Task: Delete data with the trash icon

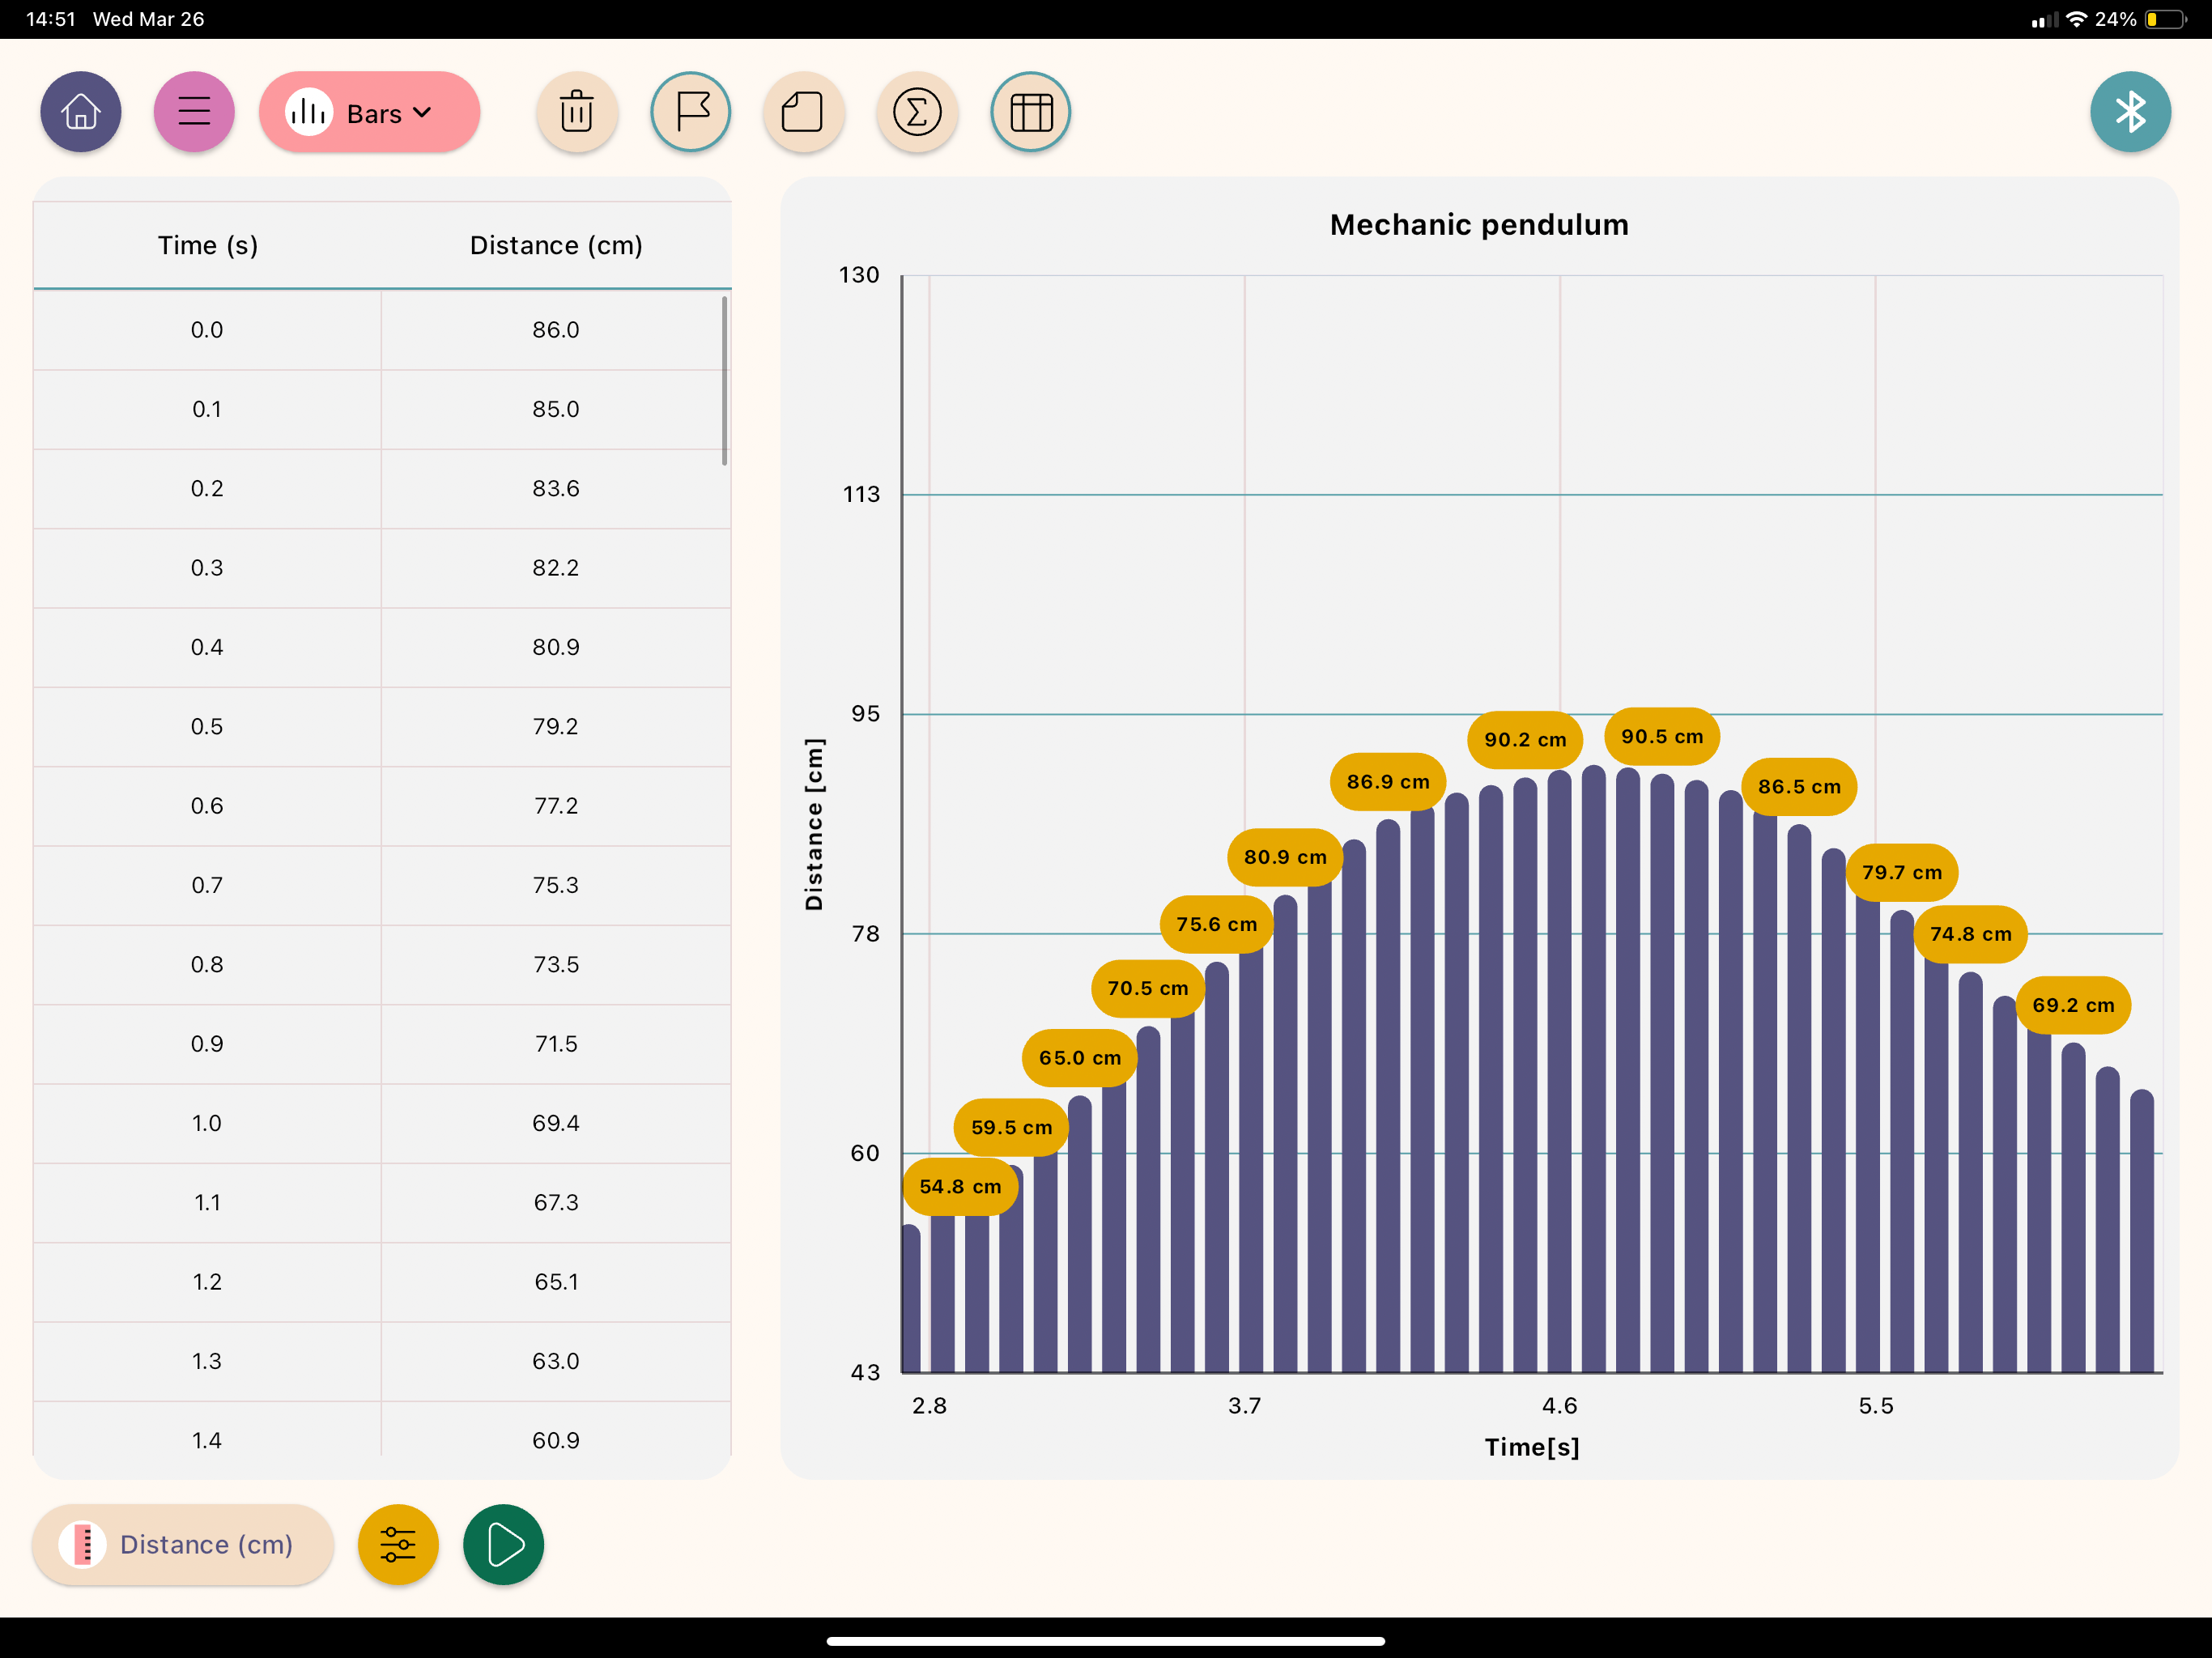Action: coord(577,112)
